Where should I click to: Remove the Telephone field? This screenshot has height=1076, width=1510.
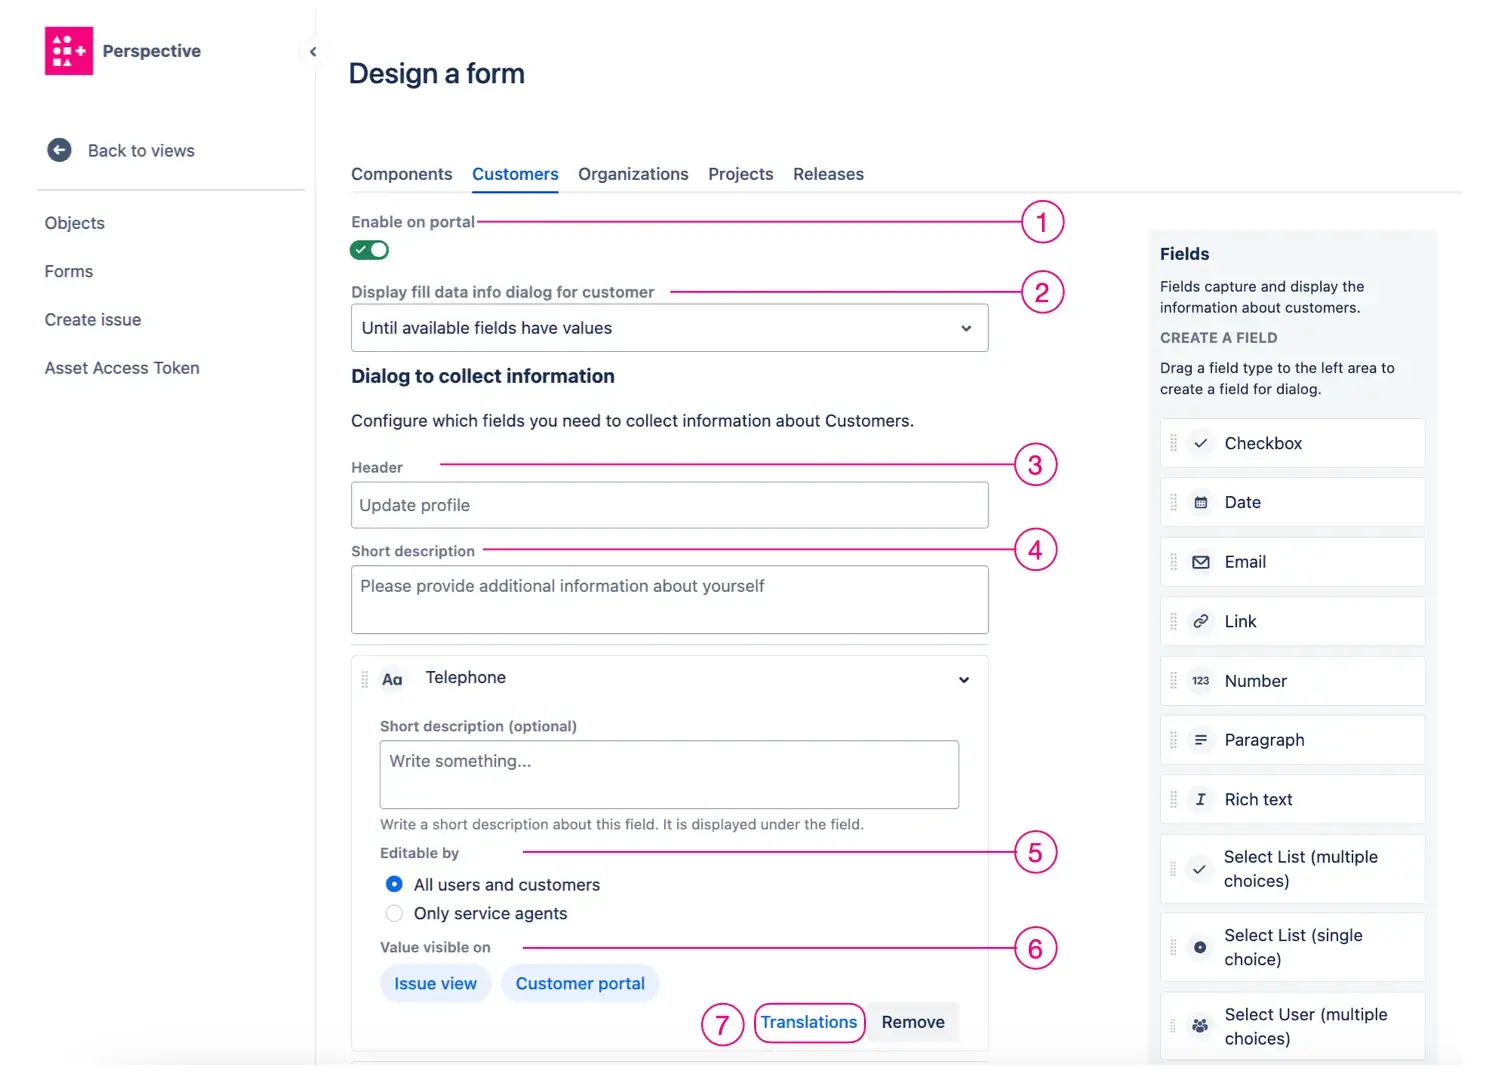point(912,1022)
